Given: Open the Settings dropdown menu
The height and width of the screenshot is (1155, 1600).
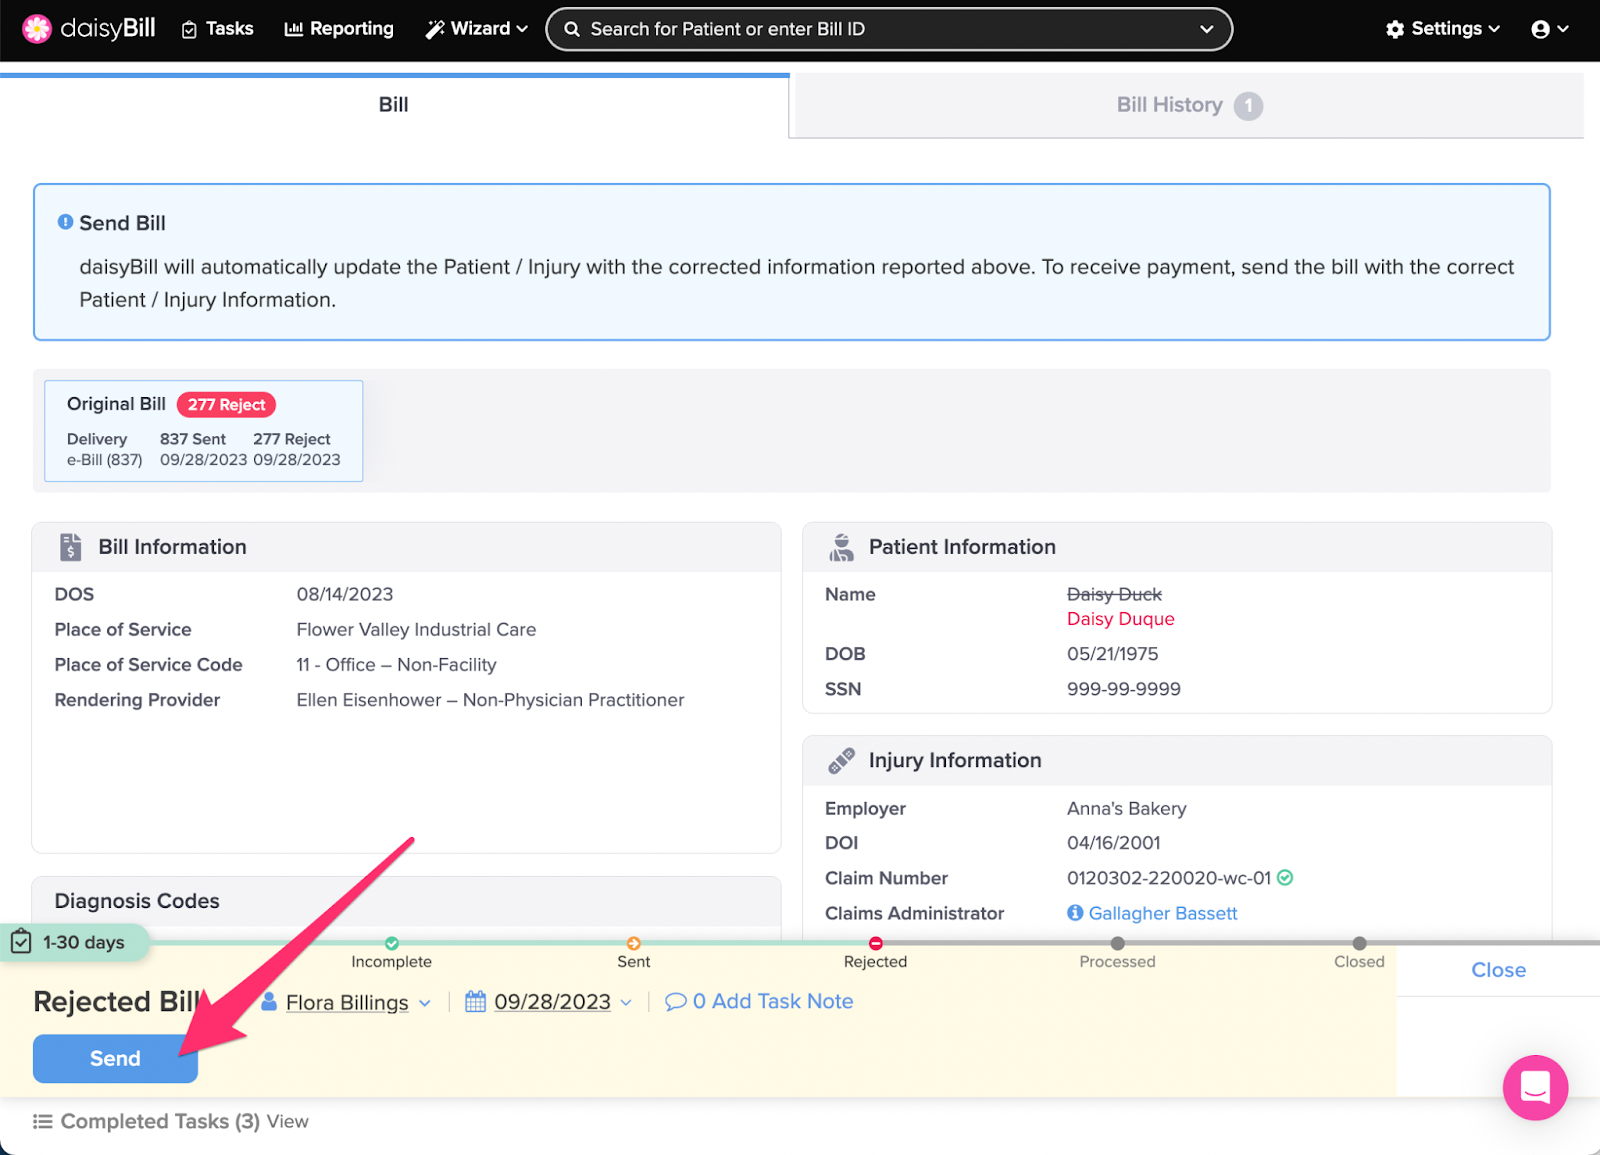Looking at the screenshot, I should pos(1442,29).
